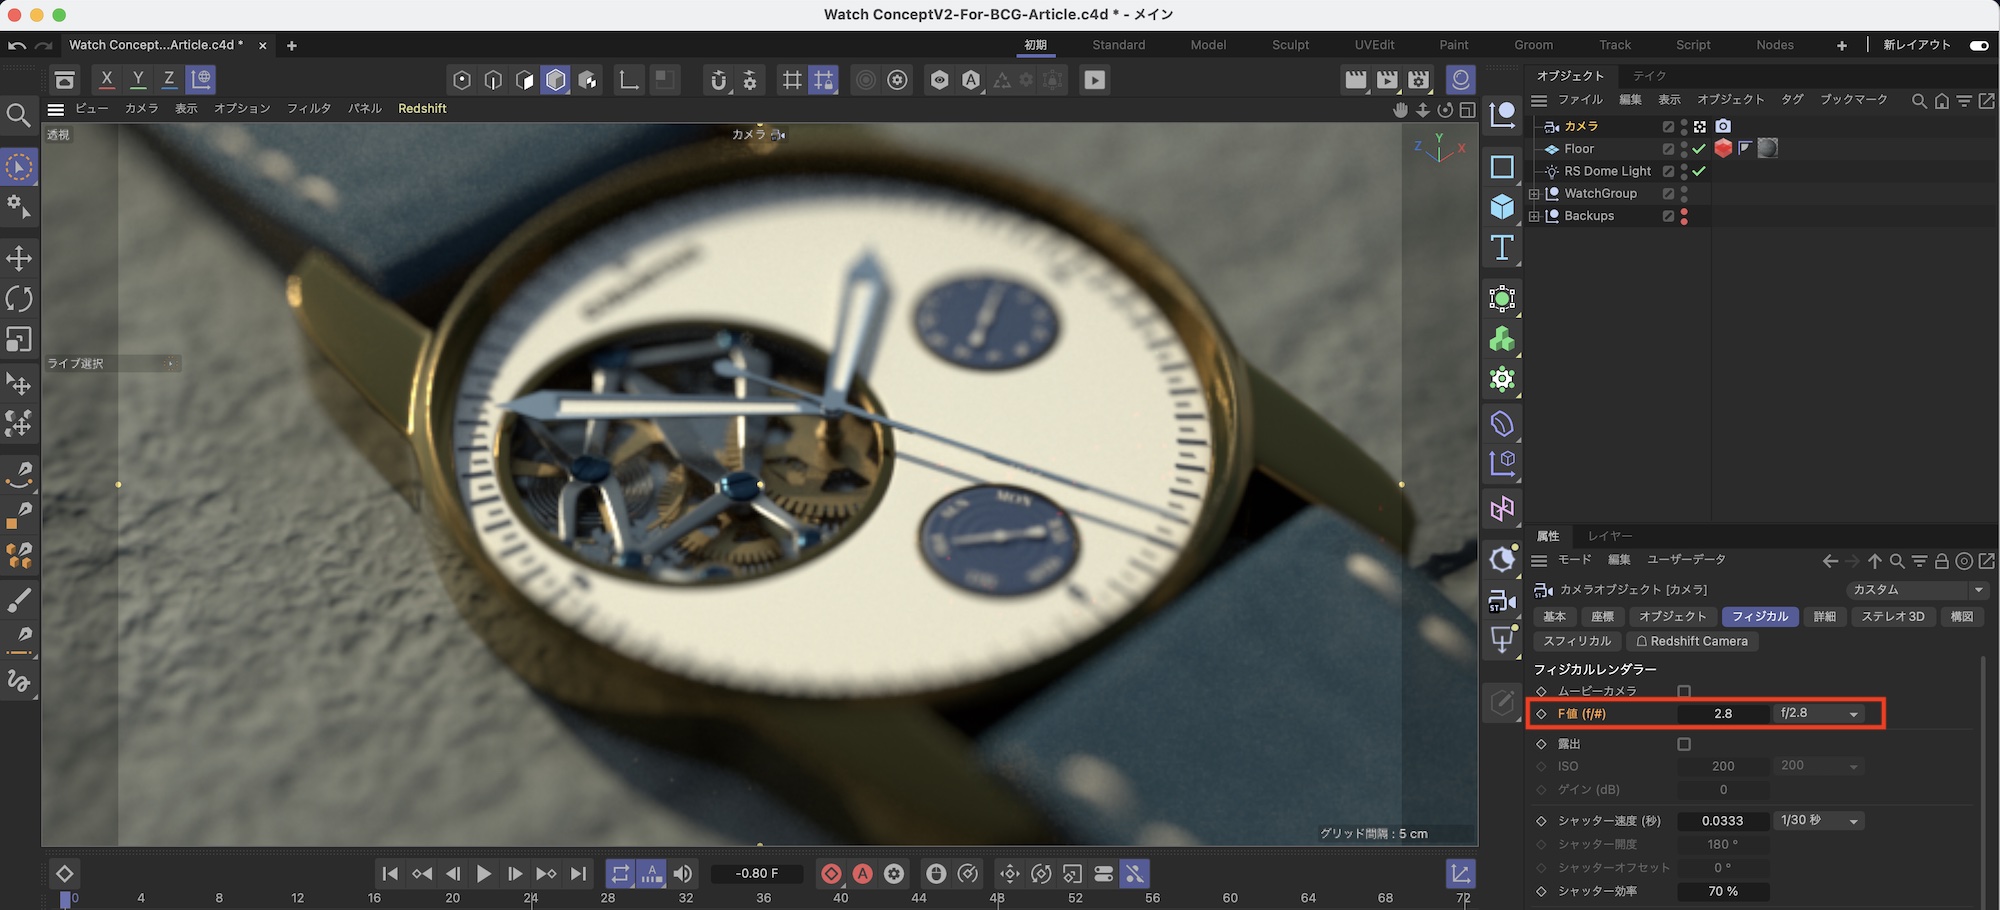Open the 1/30 秒 shutter speed dropdown
The width and height of the screenshot is (2000, 910).
[x=1819, y=821]
